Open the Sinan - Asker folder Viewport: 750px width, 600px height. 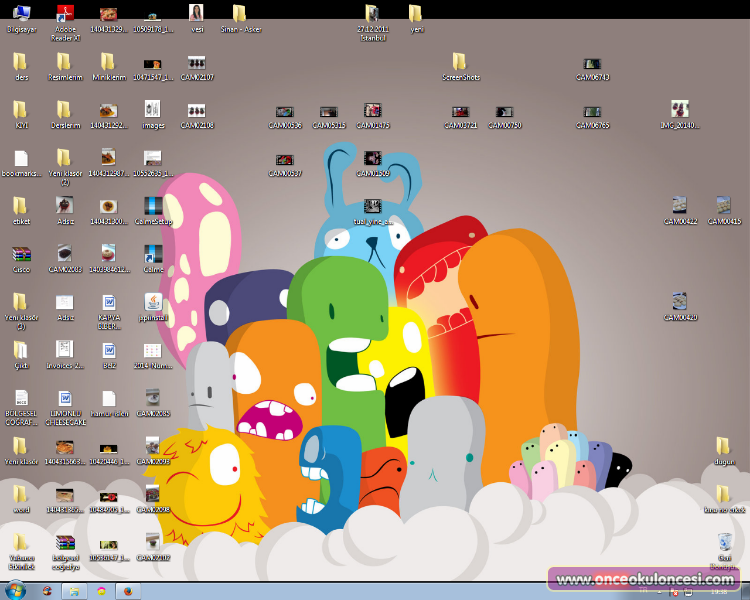pyautogui.click(x=239, y=14)
